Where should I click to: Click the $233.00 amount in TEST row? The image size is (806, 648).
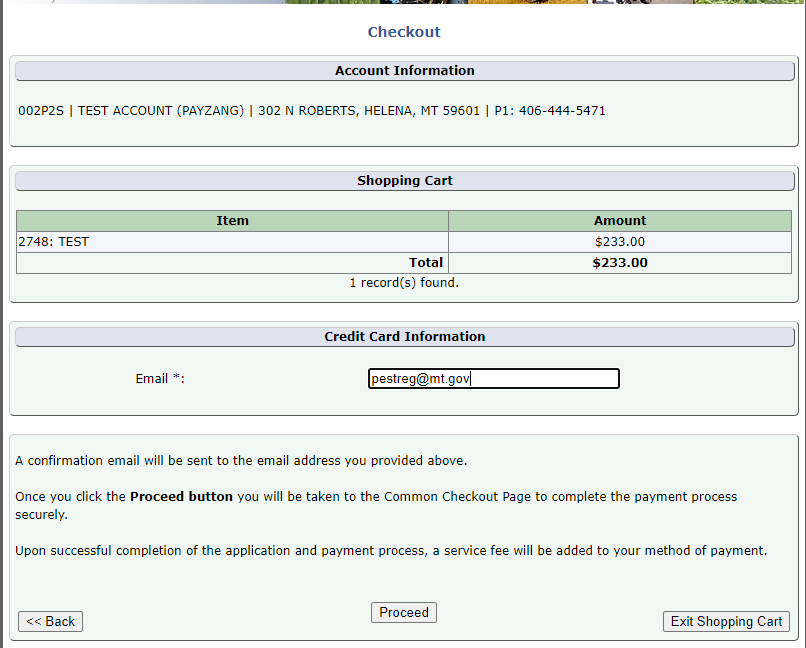click(x=620, y=241)
